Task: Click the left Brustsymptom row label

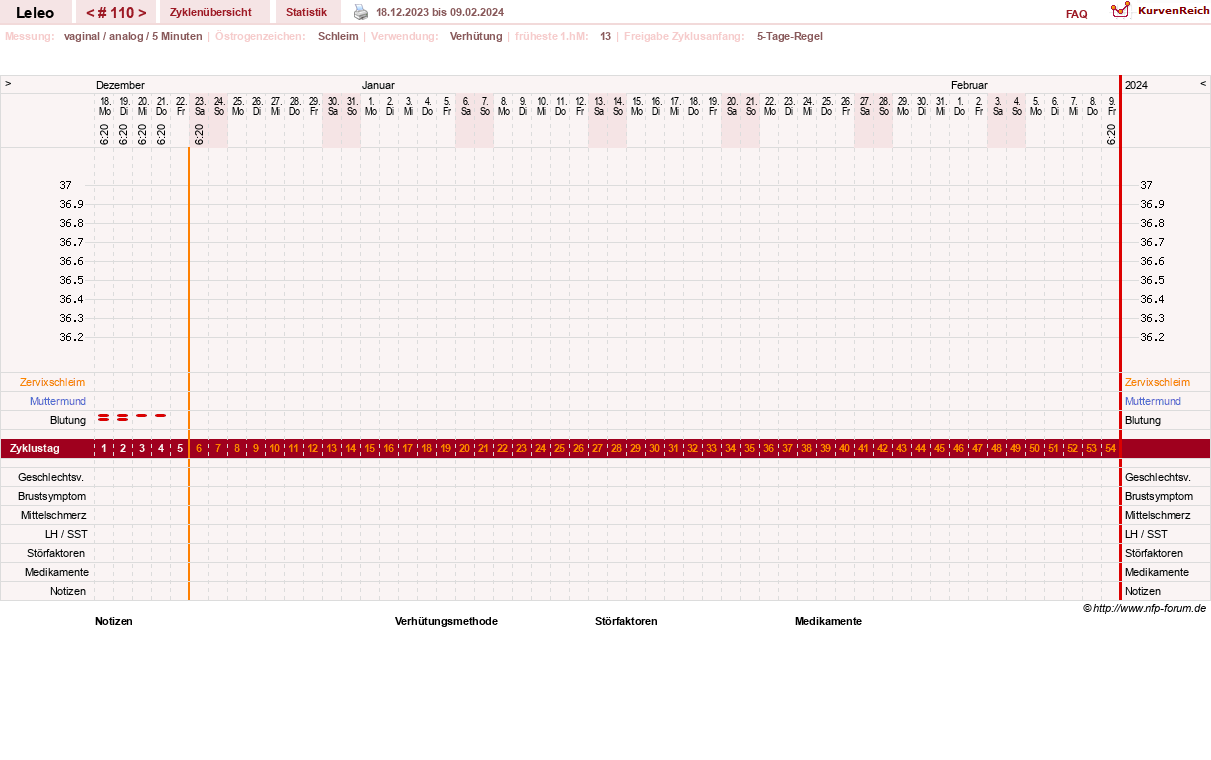Action: click(x=51, y=496)
